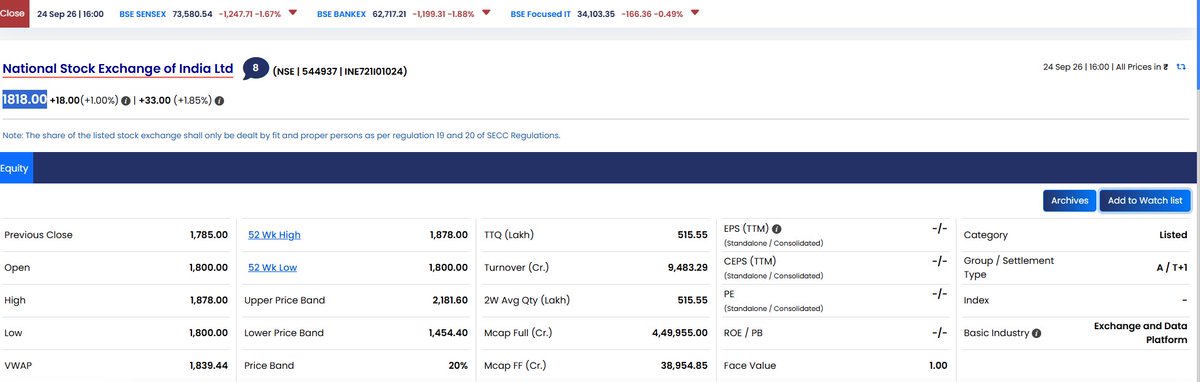The image size is (1200, 382).
Task: Click the refresh icon beside All Prices
Action: [1181, 67]
